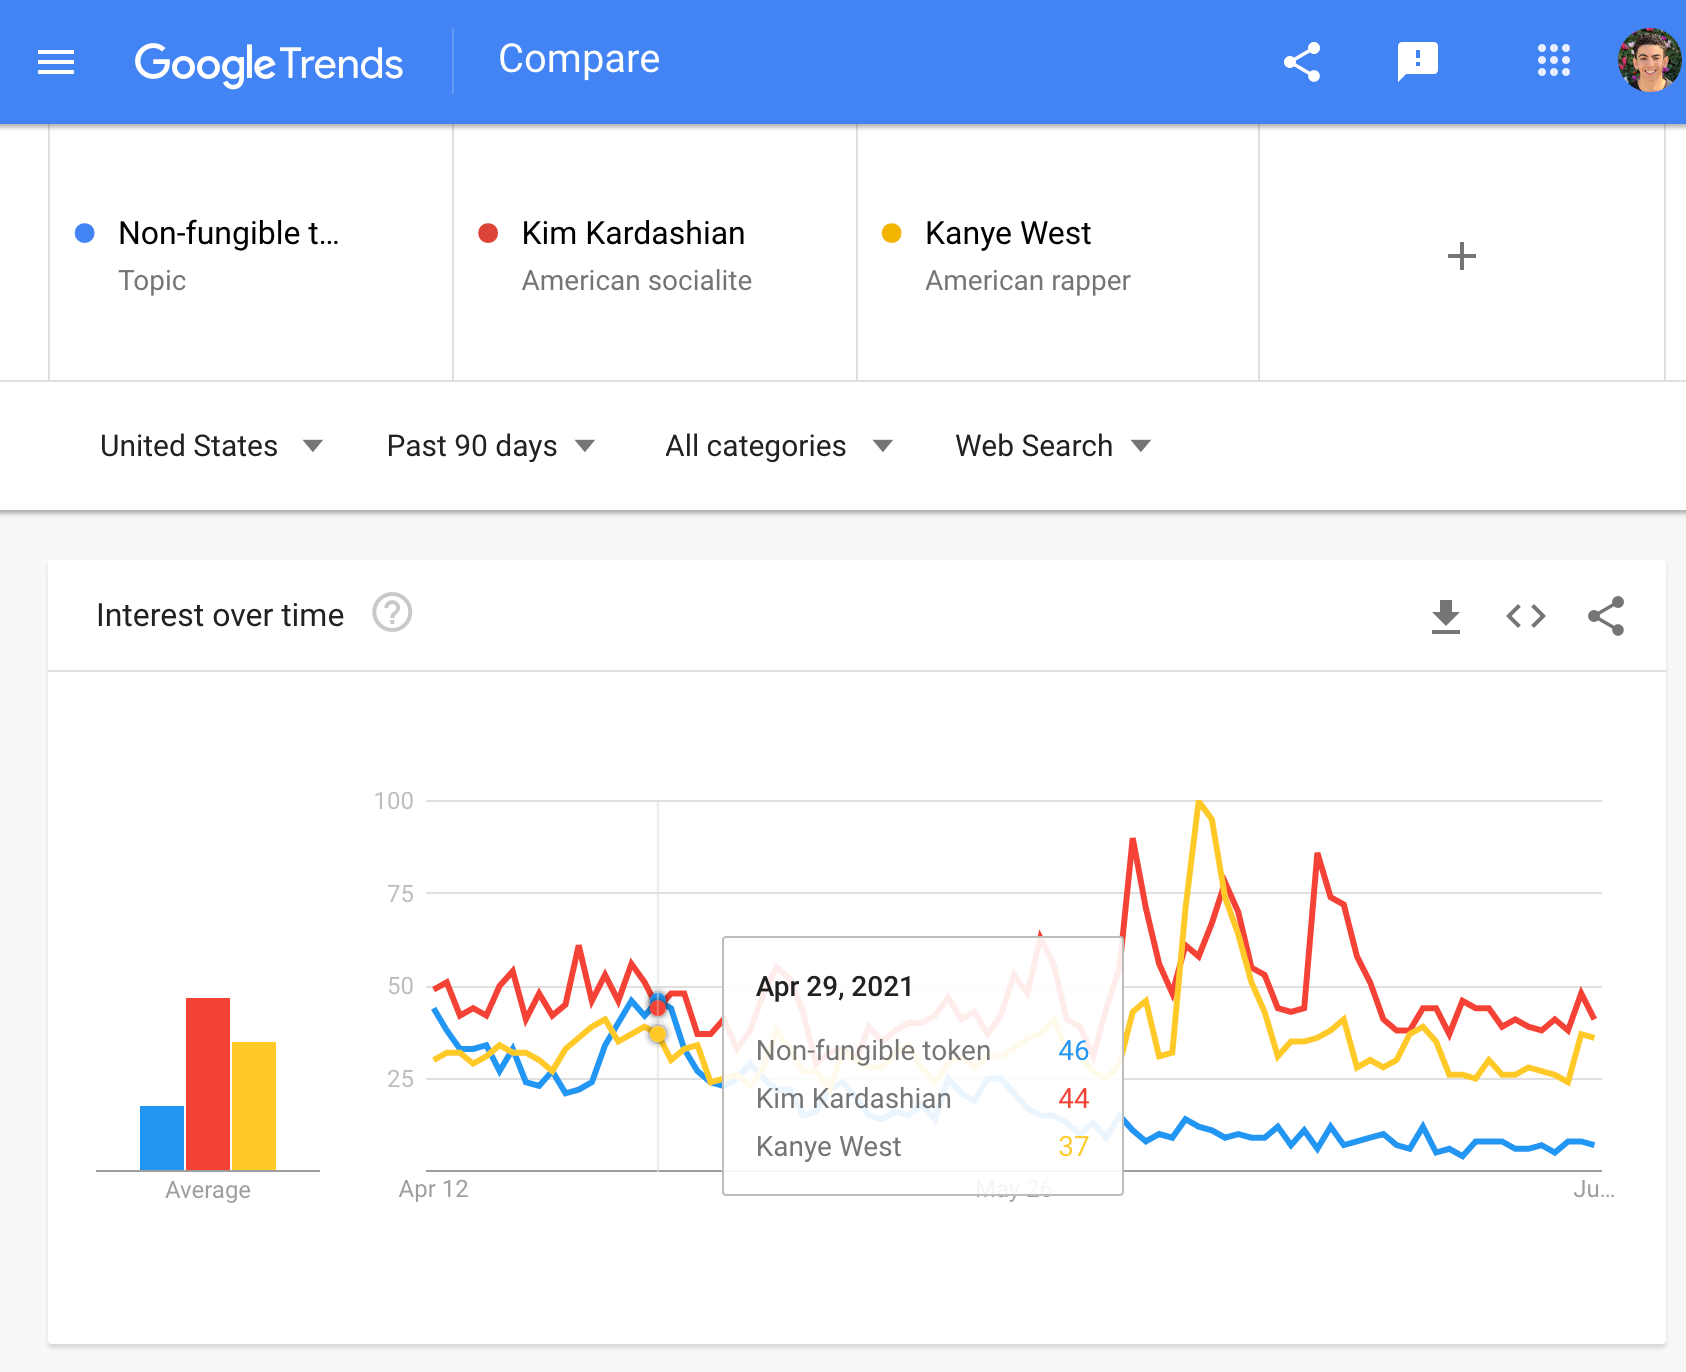This screenshot has height=1372, width=1686.
Task: Open the Interest over time help icon
Action: tap(392, 613)
